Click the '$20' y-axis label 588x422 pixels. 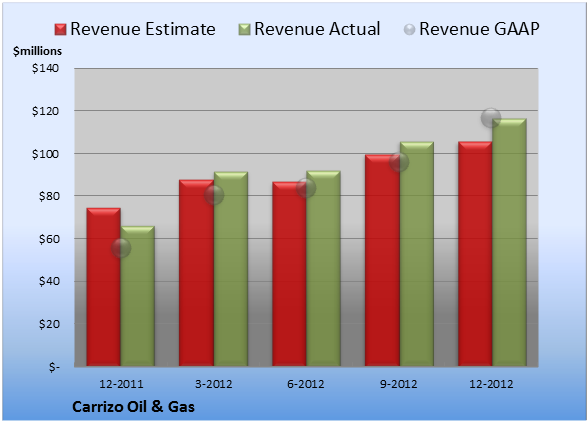[49, 324]
